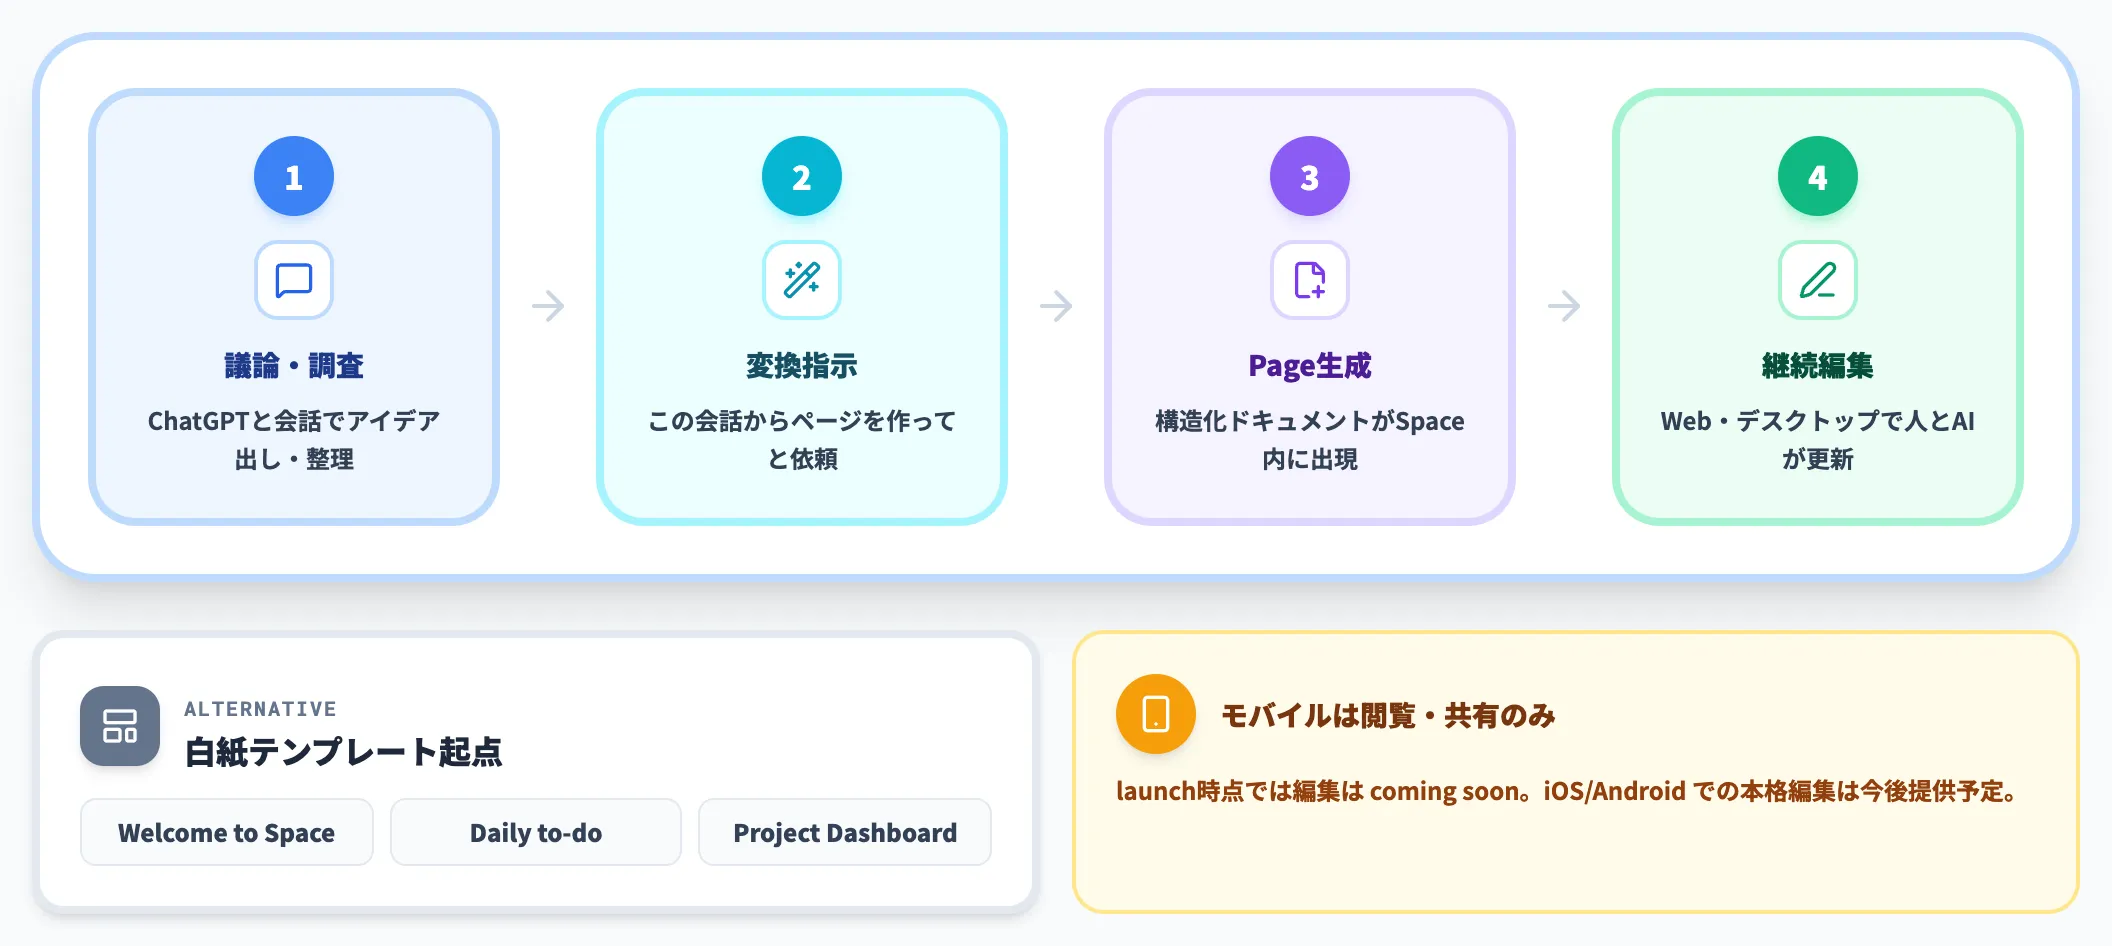Viewport: 2112px width, 946px height.
Task: Click the 変換指示 heading
Action: click(x=802, y=366)
